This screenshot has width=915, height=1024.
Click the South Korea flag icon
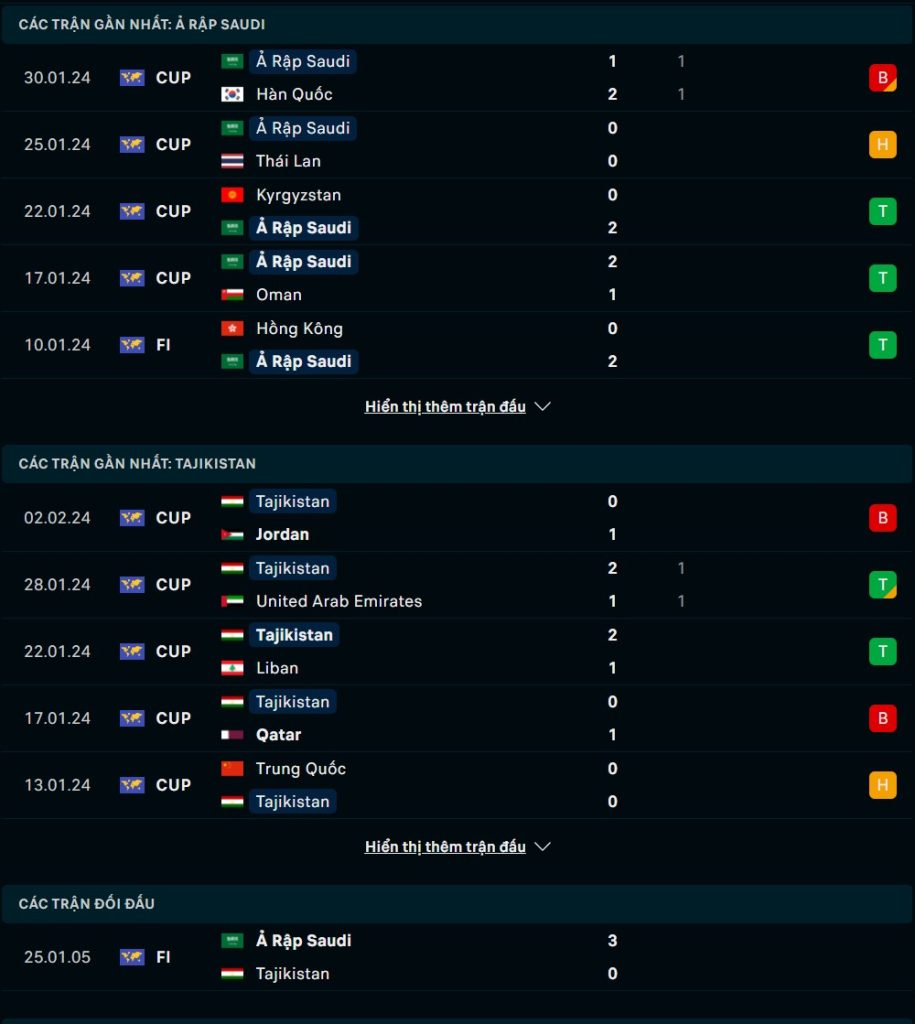(x=232, y=94)
